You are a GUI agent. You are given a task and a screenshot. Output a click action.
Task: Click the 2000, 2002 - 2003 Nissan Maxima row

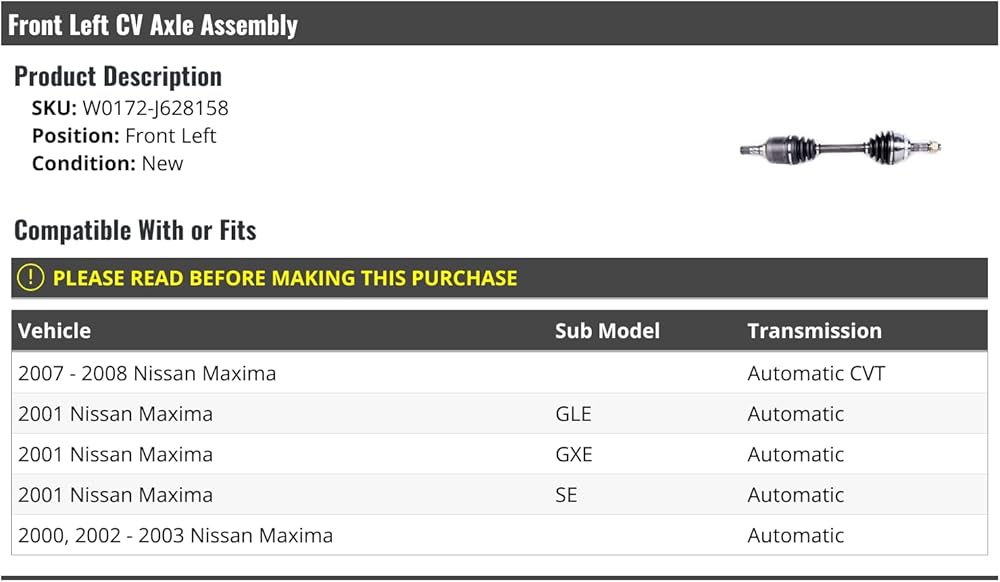click(499, 535)
